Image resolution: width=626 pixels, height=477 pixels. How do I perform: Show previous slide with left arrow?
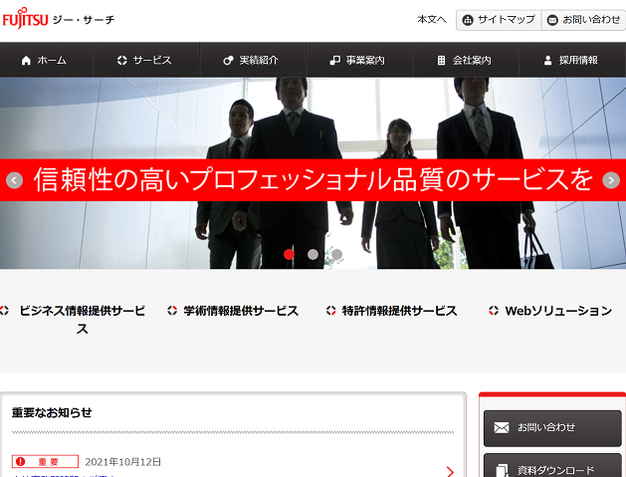pyautogui.click(x=14, y=180)
